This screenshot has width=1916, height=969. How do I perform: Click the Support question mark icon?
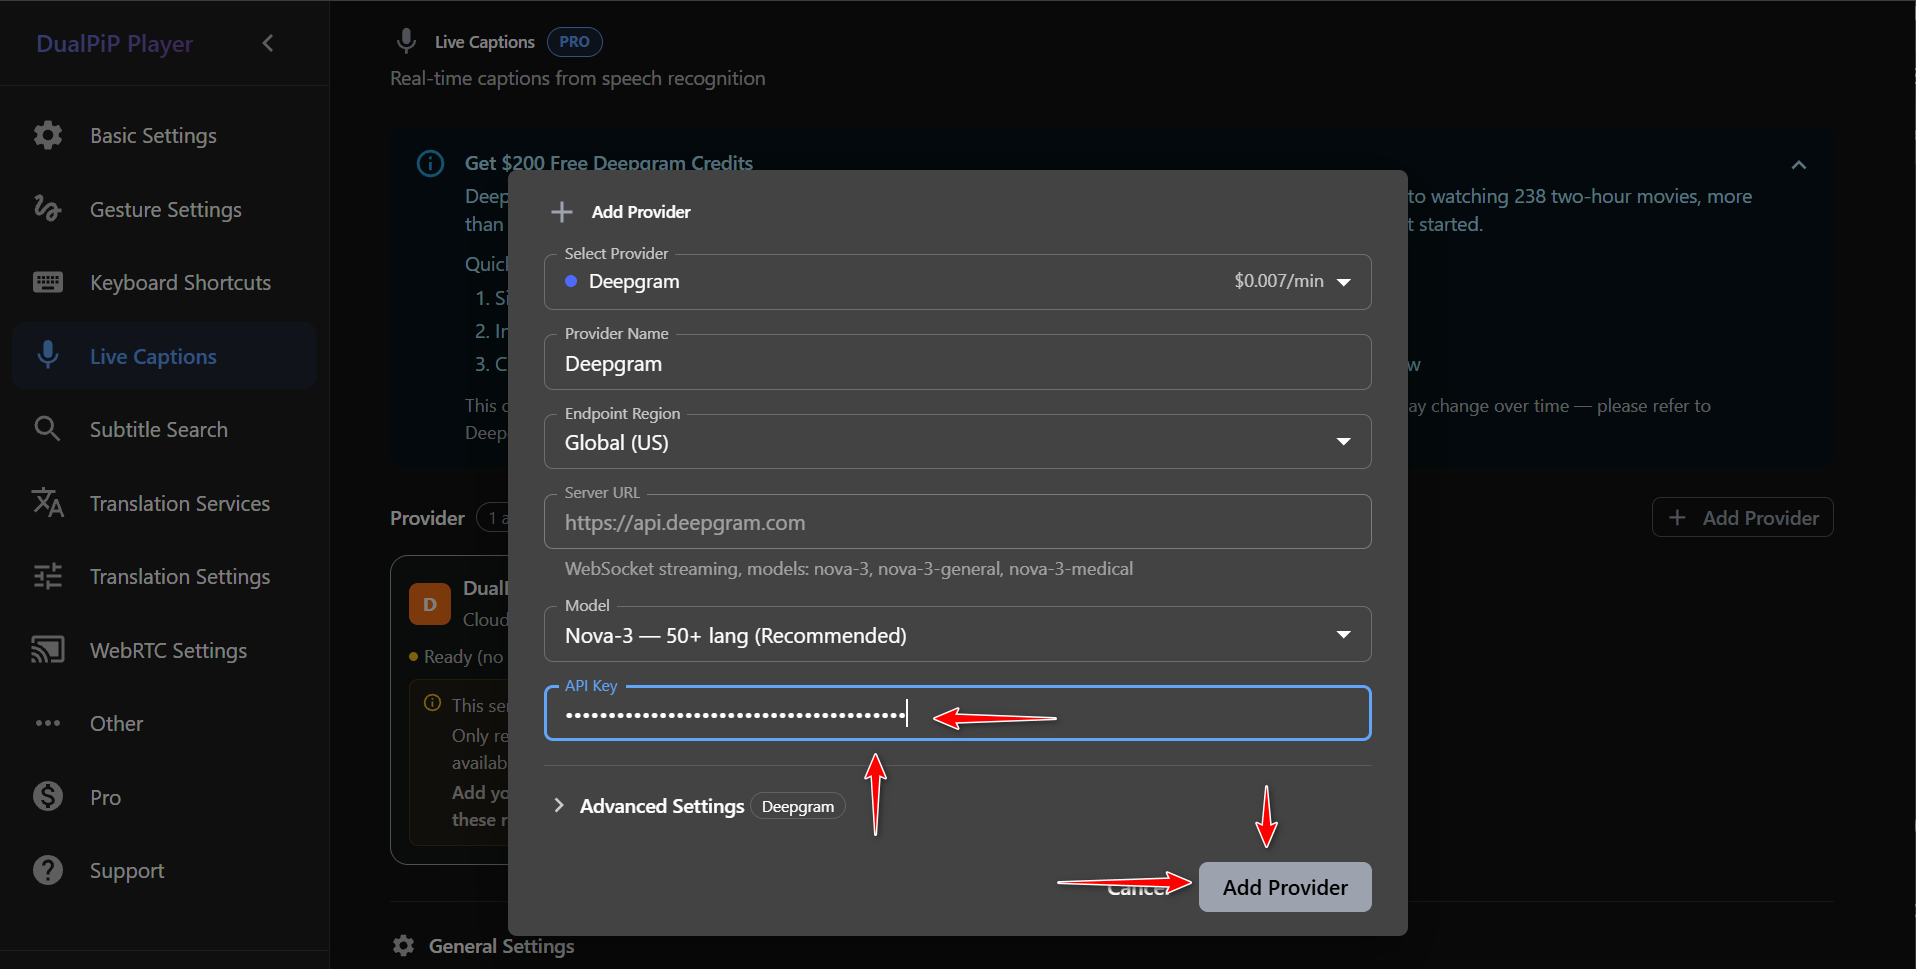(x=48, y=870)
